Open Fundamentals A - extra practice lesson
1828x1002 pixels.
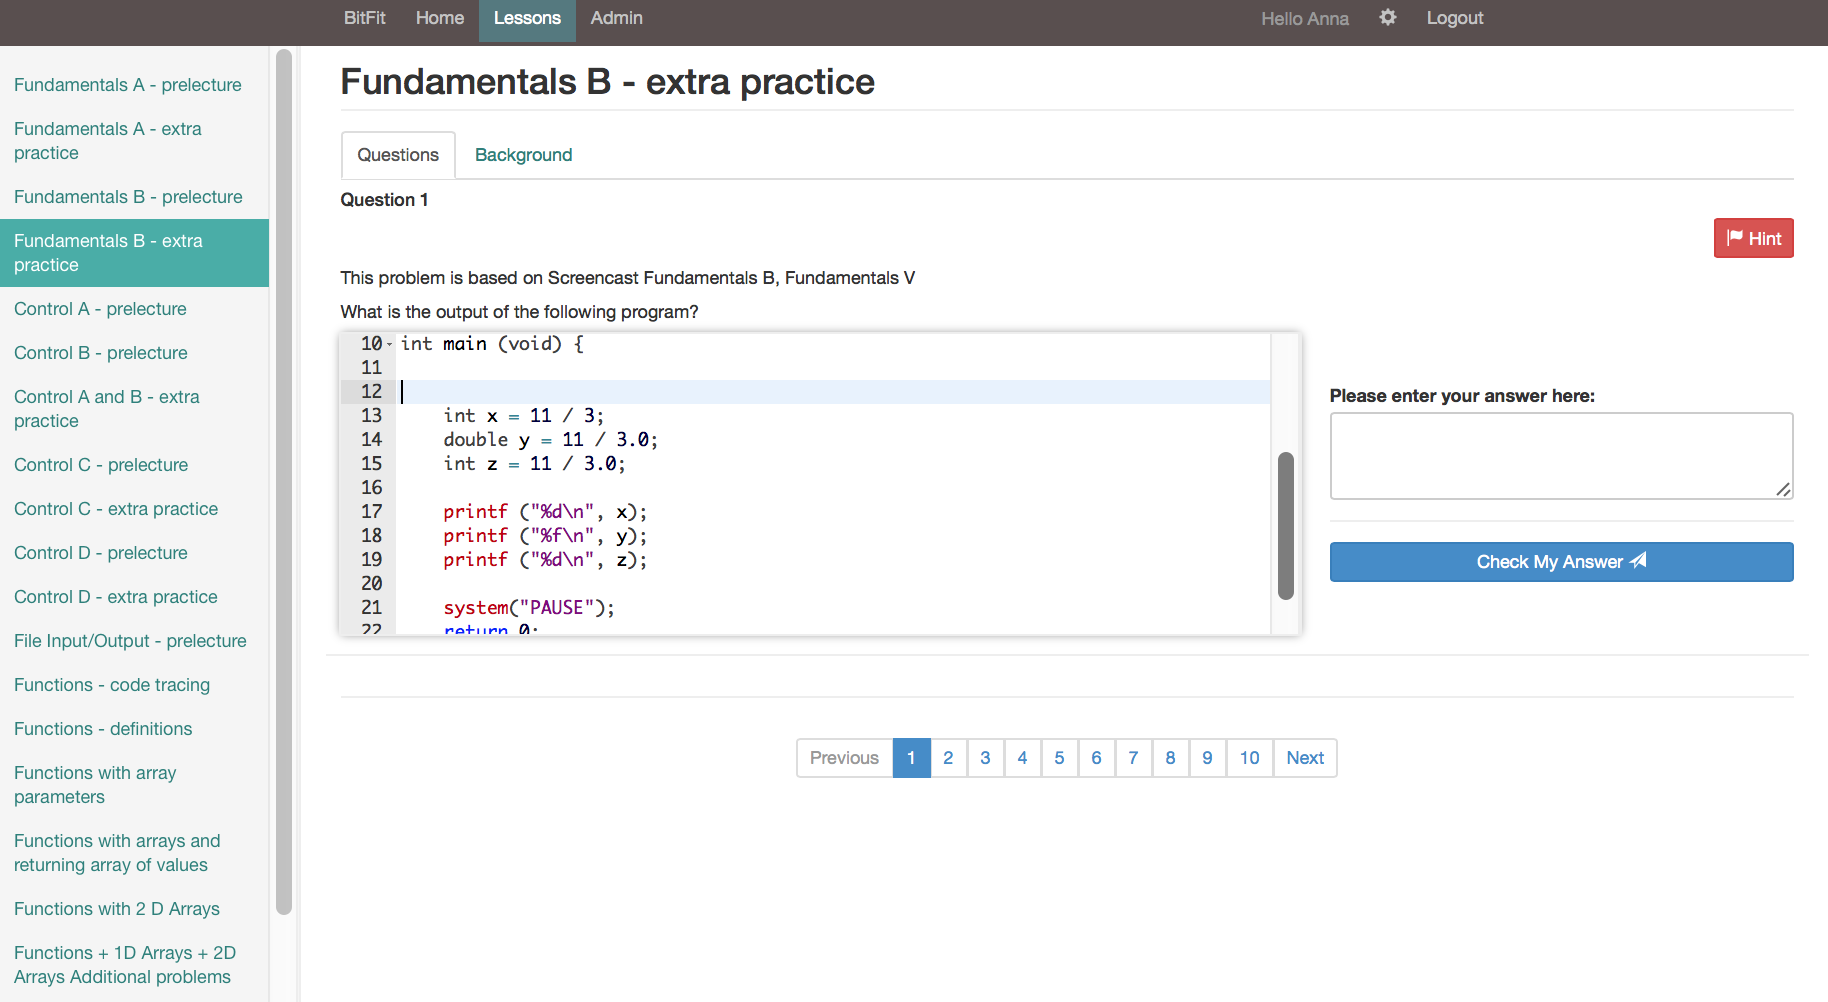[108, 141]
